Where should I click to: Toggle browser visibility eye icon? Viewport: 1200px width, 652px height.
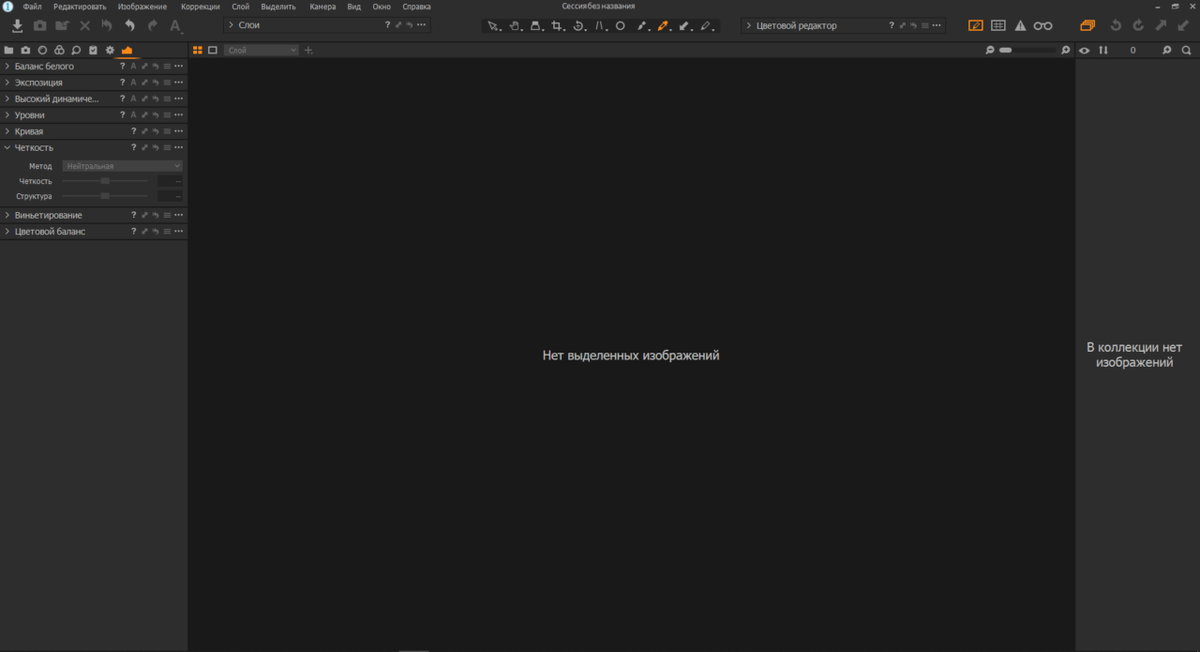click(x=1085, y=50)
